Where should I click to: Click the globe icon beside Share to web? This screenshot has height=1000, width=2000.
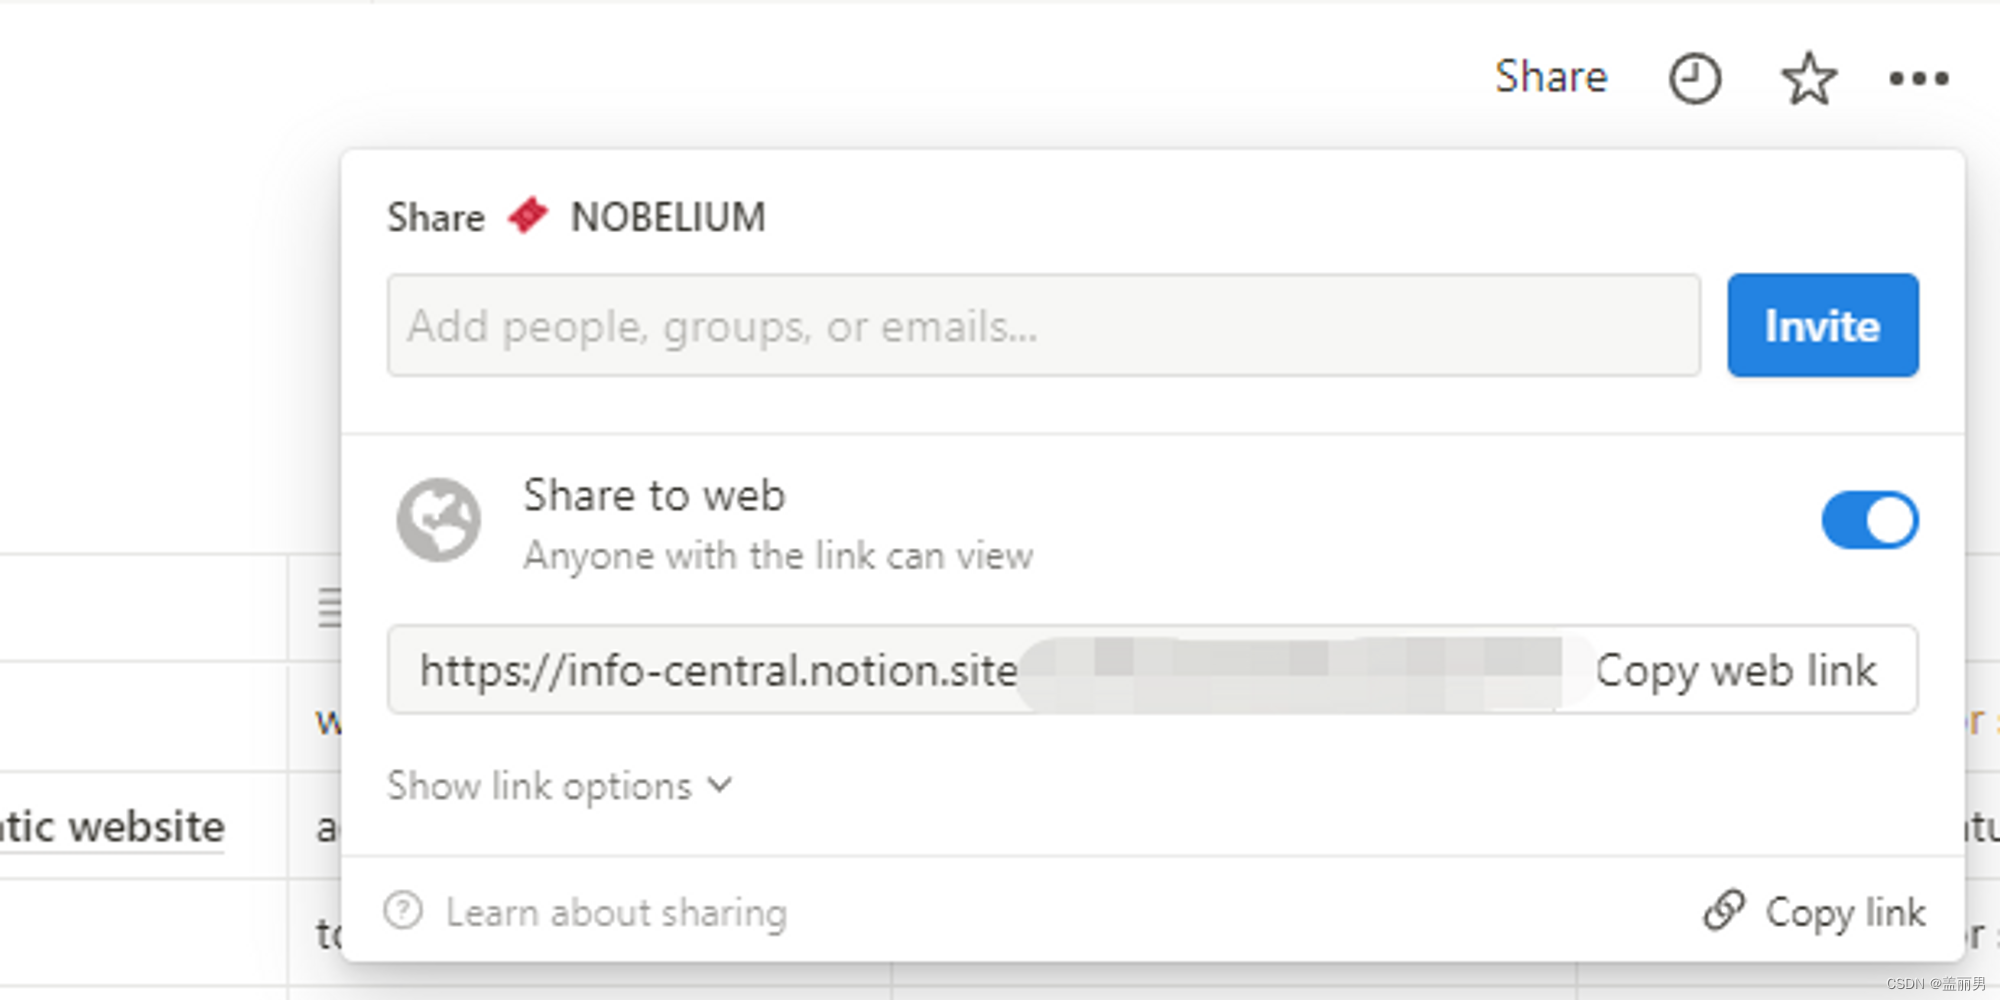(439, 520)
